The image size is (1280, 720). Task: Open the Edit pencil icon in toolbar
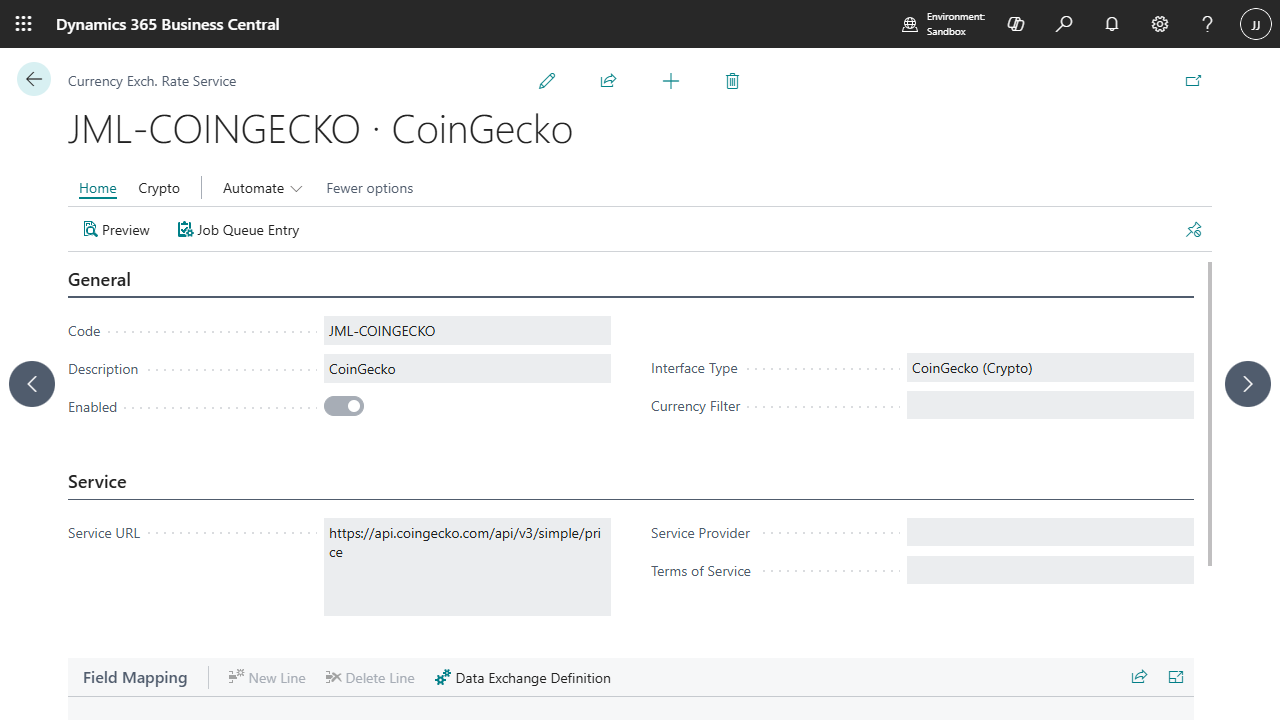(547, 81)
